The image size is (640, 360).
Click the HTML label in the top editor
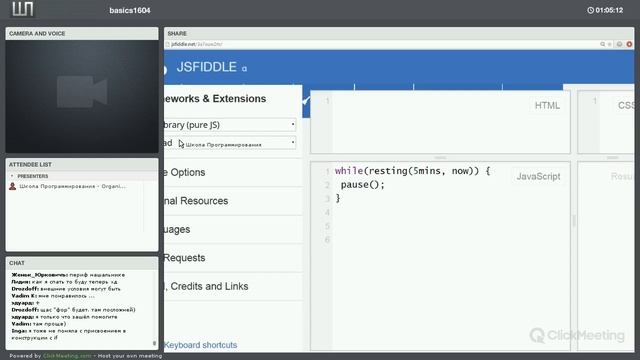pos(547,106)
